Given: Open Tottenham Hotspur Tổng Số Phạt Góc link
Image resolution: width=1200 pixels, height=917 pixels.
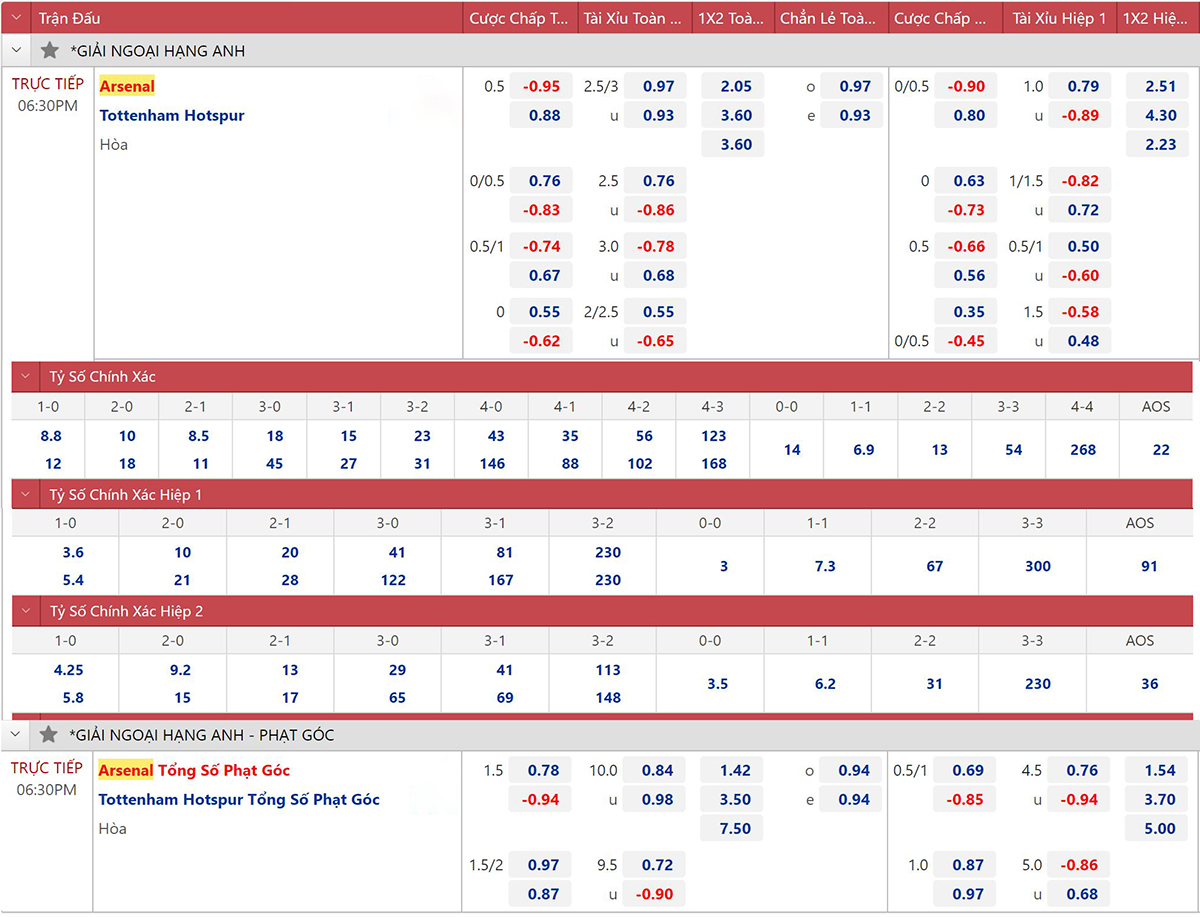Looking at the screenshot, I should [239, 799].
